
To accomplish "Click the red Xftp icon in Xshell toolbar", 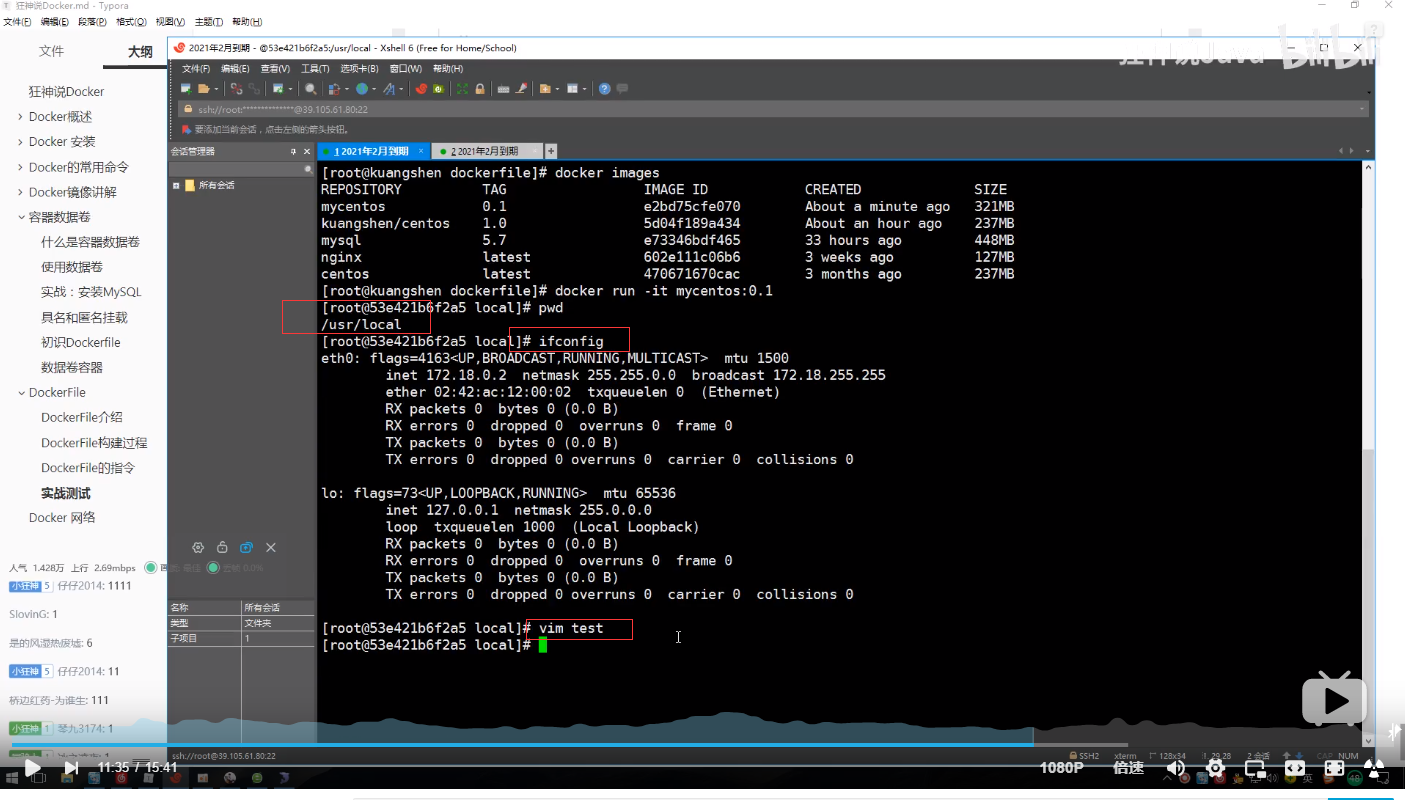I will 420,89.
